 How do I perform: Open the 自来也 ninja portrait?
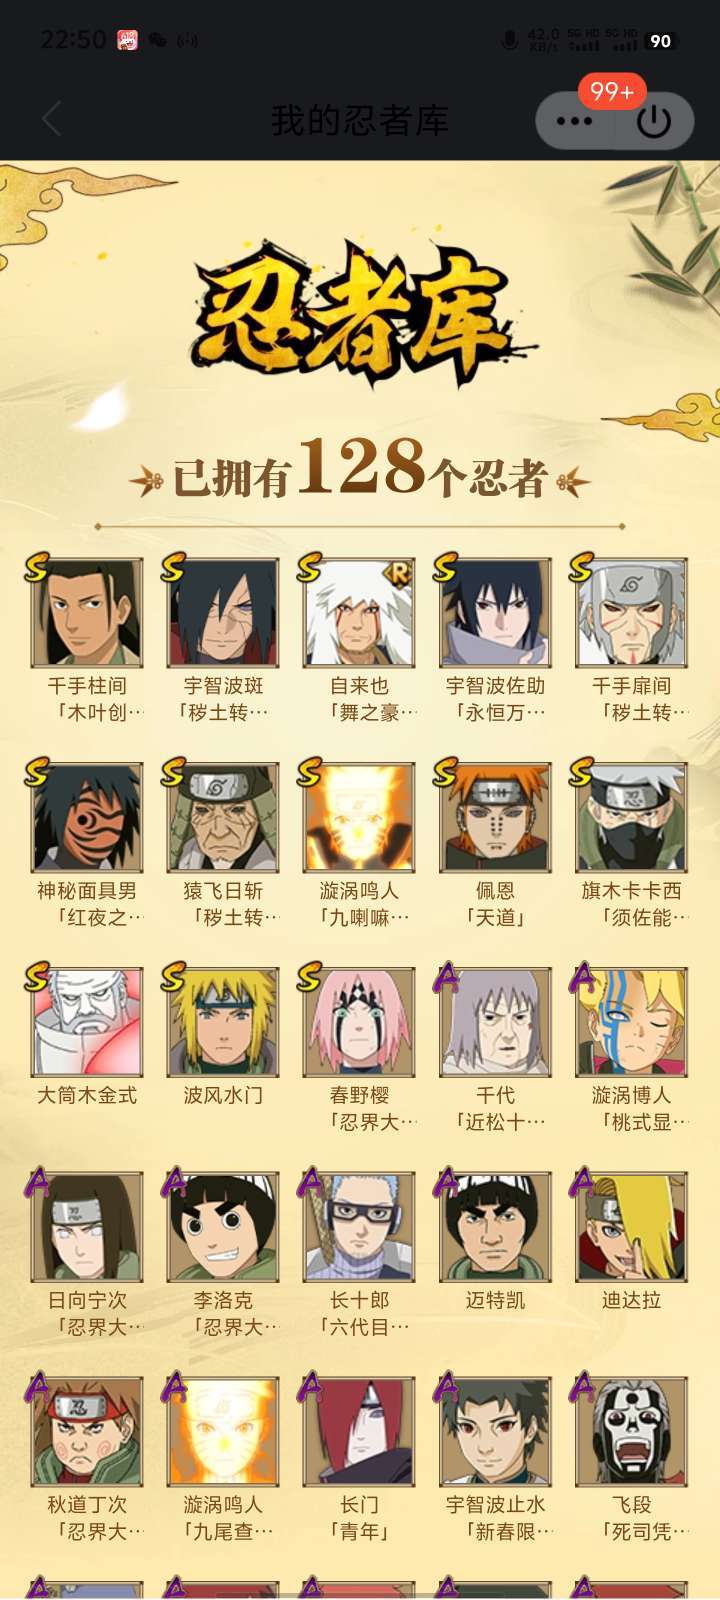(359, 613)
